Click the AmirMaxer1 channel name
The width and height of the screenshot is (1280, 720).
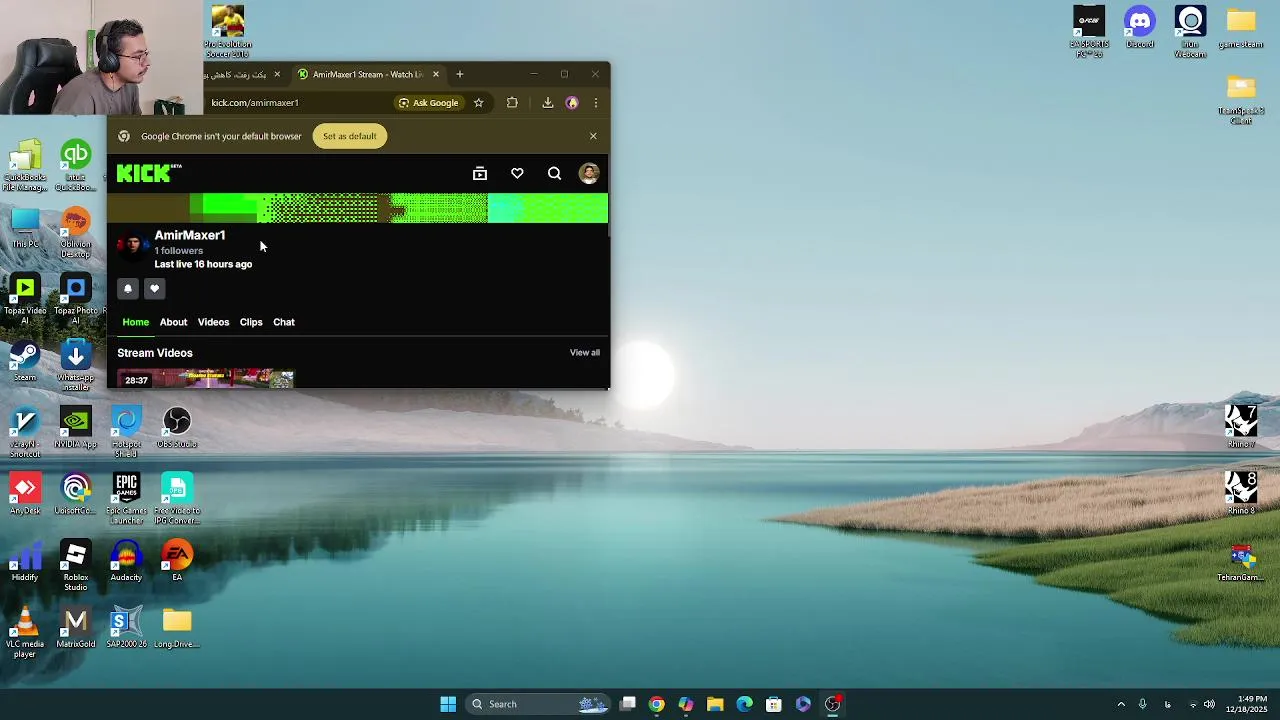pyautogui.click(x=190, y=235)
